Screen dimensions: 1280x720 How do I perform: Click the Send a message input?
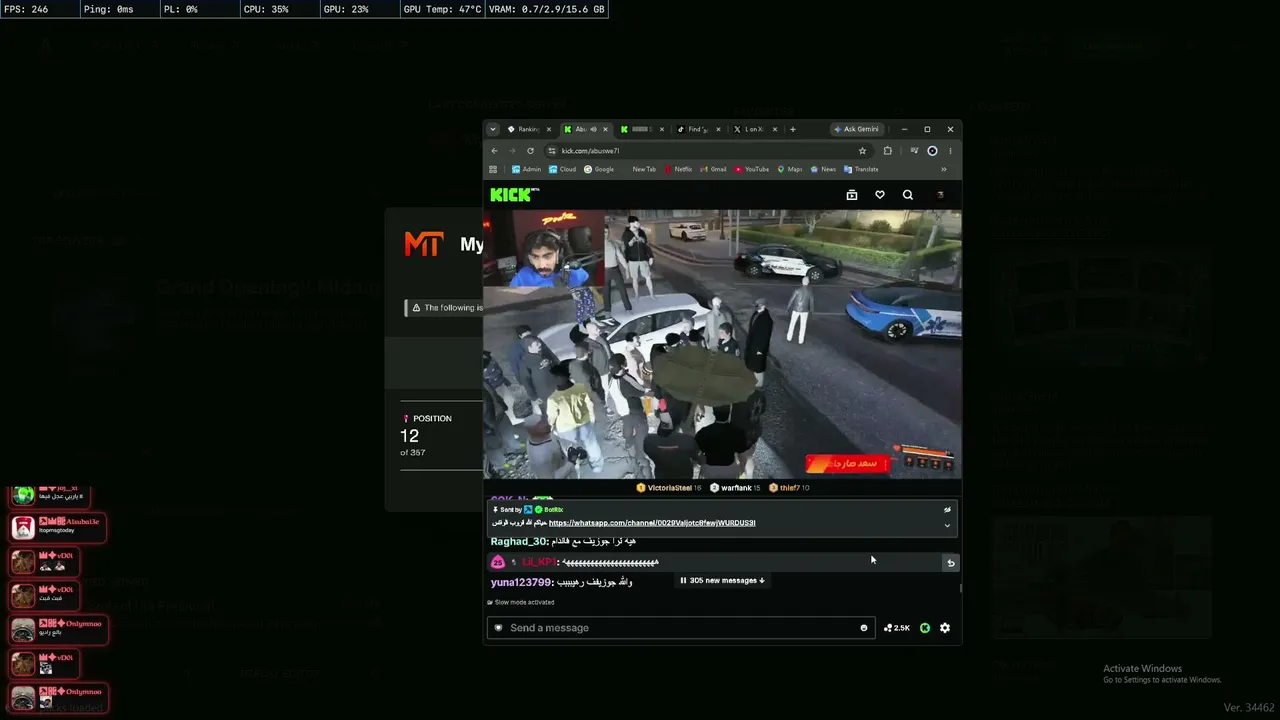(x=680, y=628)
